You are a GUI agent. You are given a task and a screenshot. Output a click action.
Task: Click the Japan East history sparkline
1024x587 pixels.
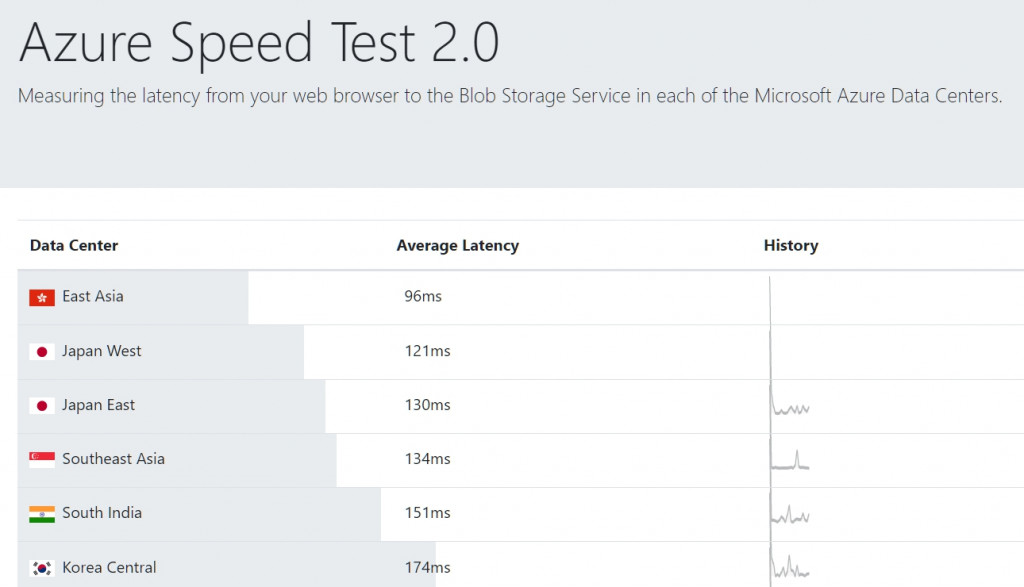(x=790, y=407)
